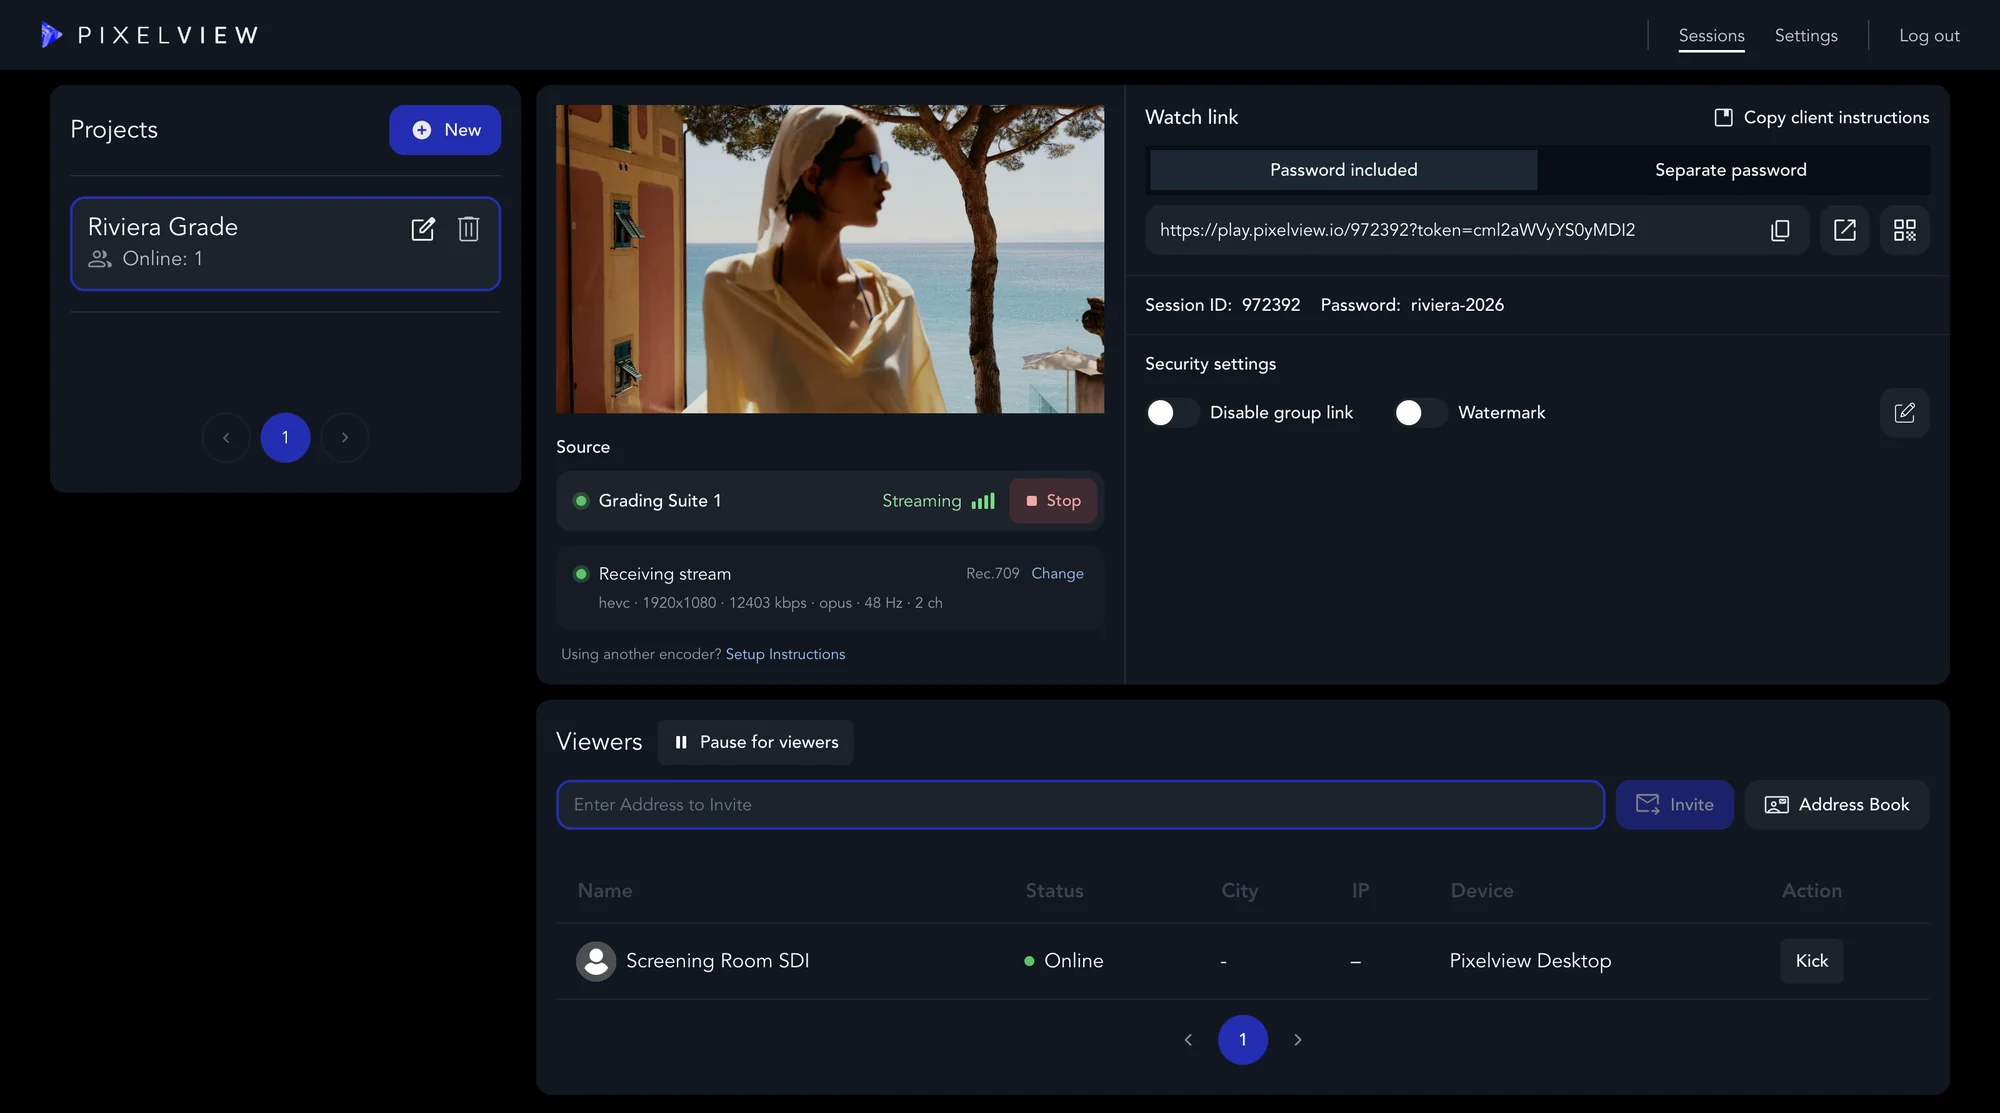Edit the security settings

click(1905, 413)
